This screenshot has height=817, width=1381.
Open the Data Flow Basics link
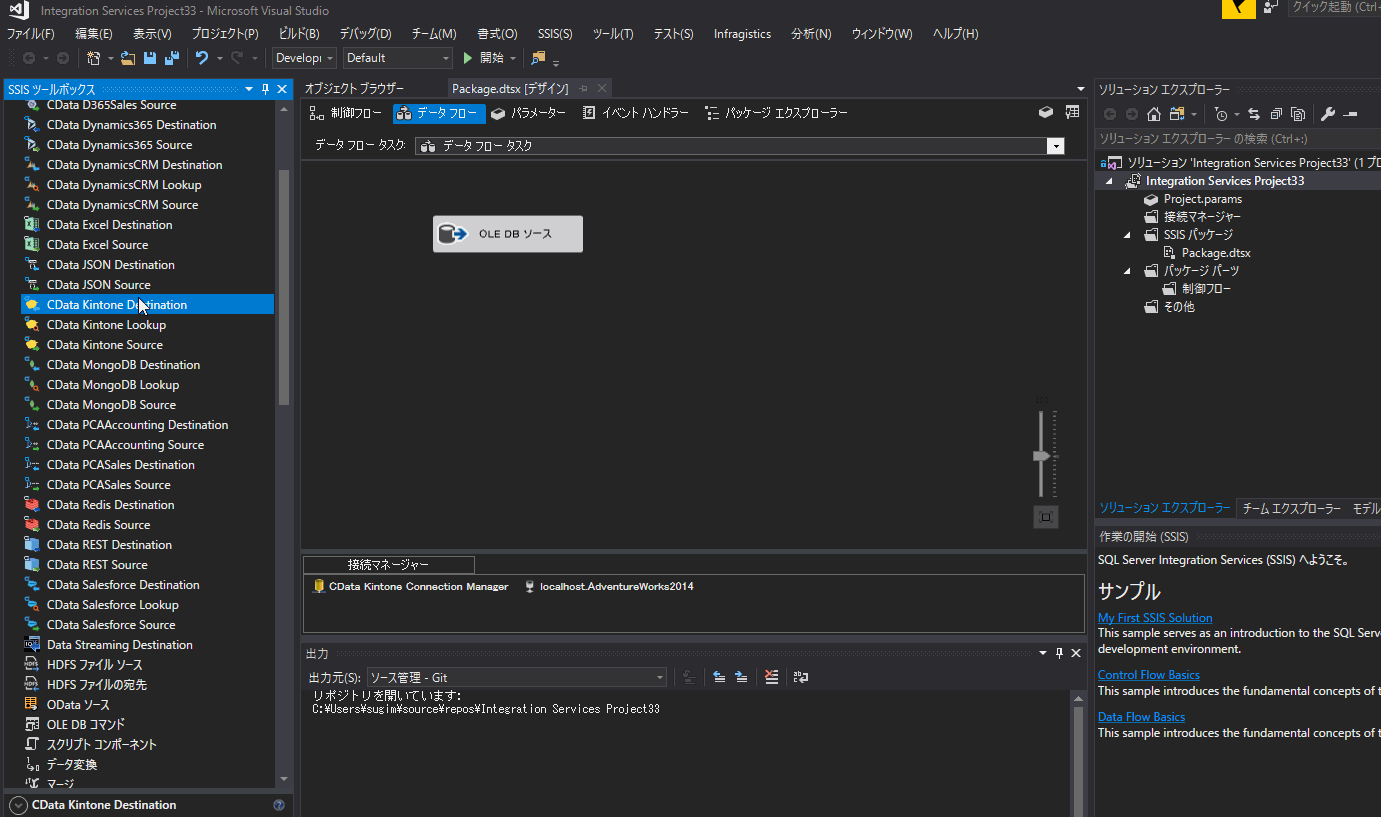[x=1141, y=717]
